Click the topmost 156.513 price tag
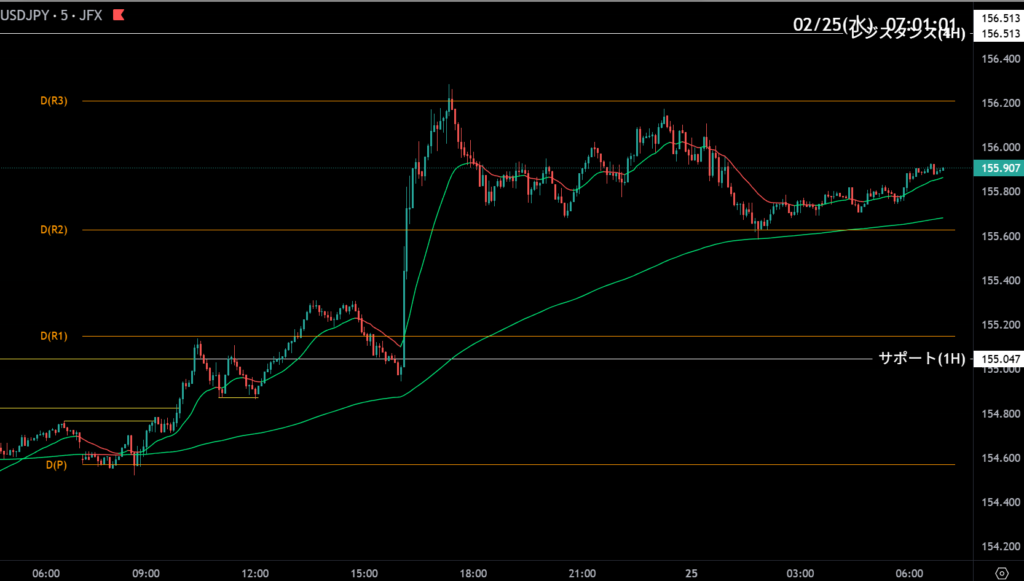The image size is (1024, 581). point(999,19)
